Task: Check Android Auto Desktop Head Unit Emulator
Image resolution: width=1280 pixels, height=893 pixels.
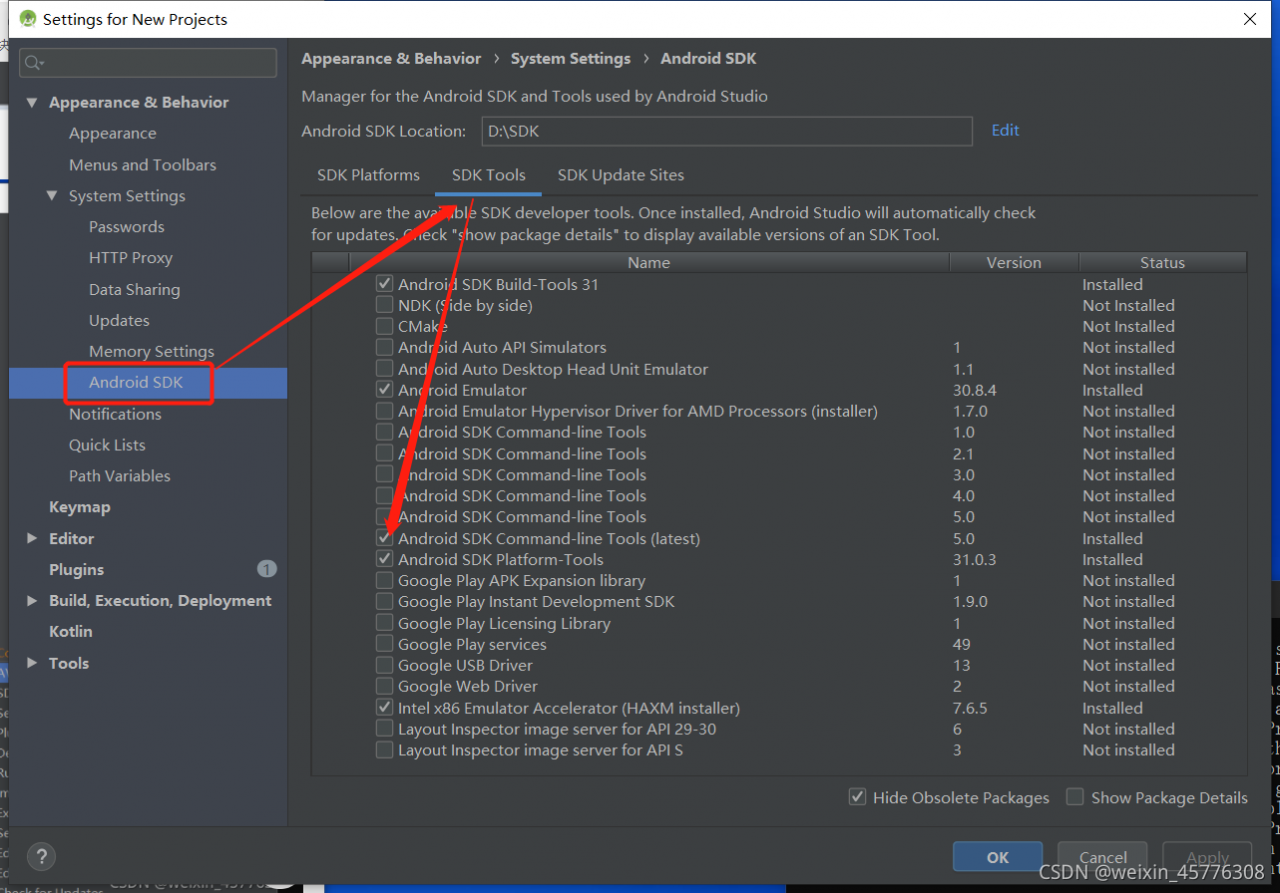Action: pyautogui.click(x=384, y=369)
